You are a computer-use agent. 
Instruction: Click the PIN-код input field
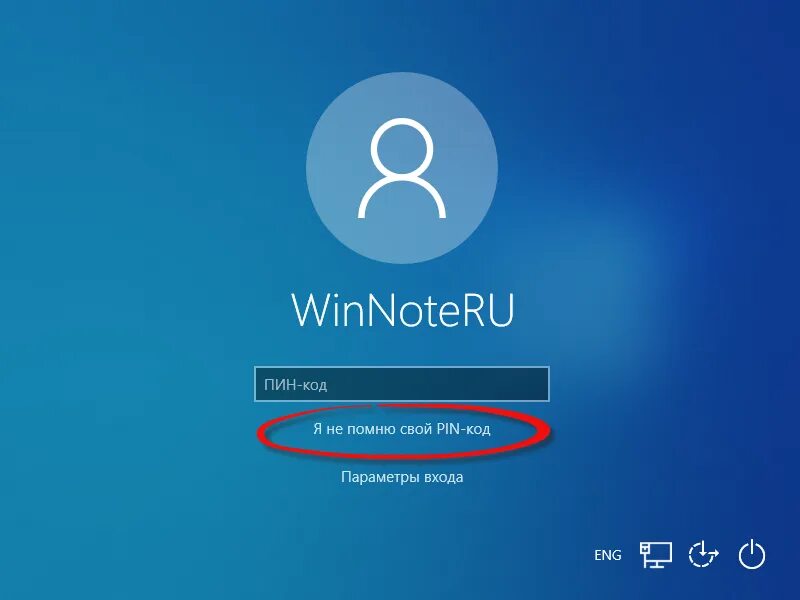(x=402, y=384)
